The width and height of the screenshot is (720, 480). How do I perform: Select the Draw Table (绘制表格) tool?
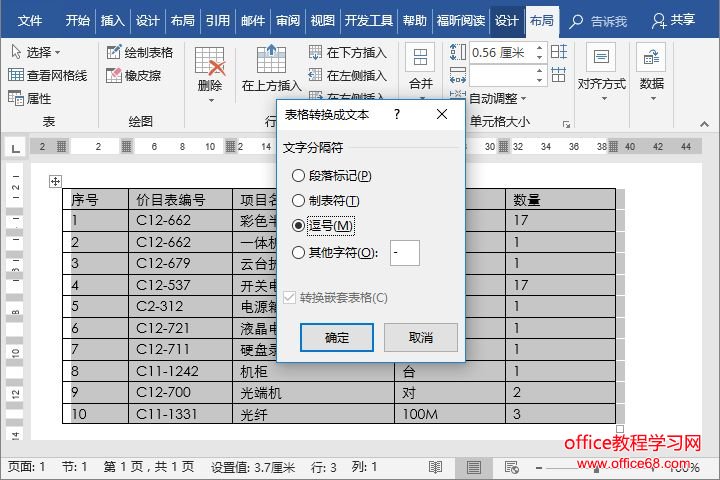(140, 52)
